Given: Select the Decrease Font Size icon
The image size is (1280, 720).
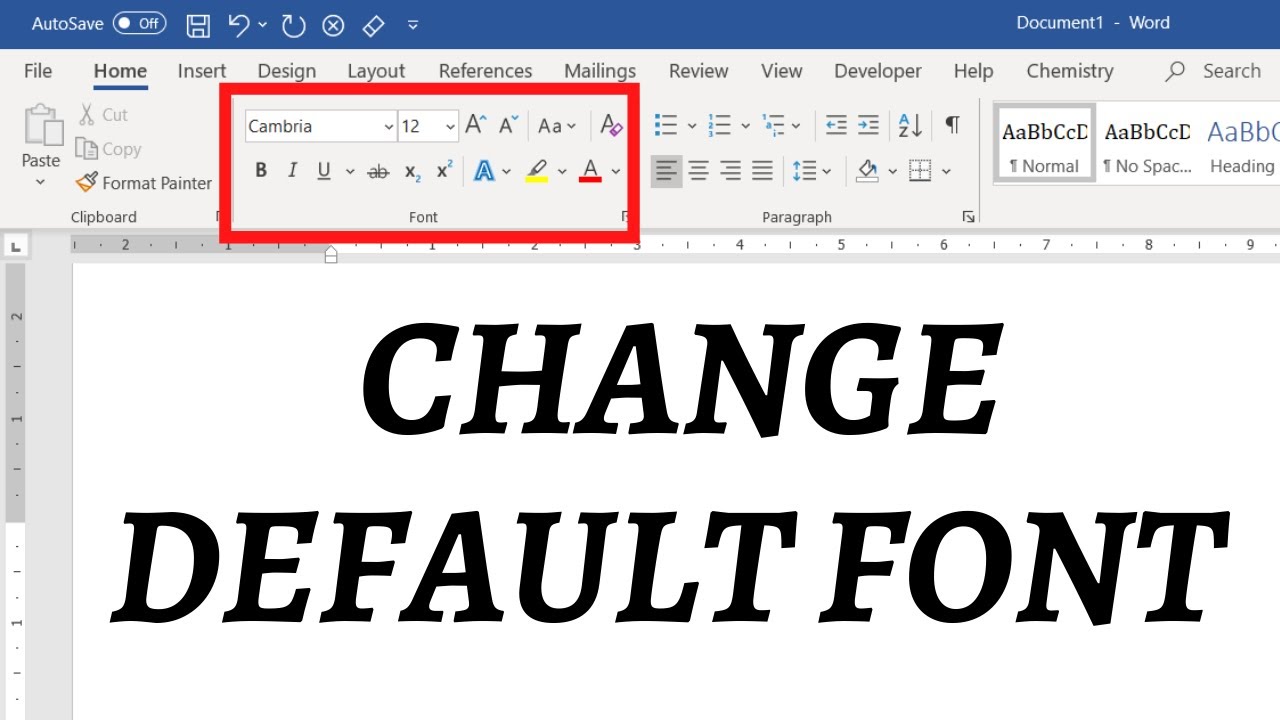Looking at the screenshot, I should click(507, 124).
